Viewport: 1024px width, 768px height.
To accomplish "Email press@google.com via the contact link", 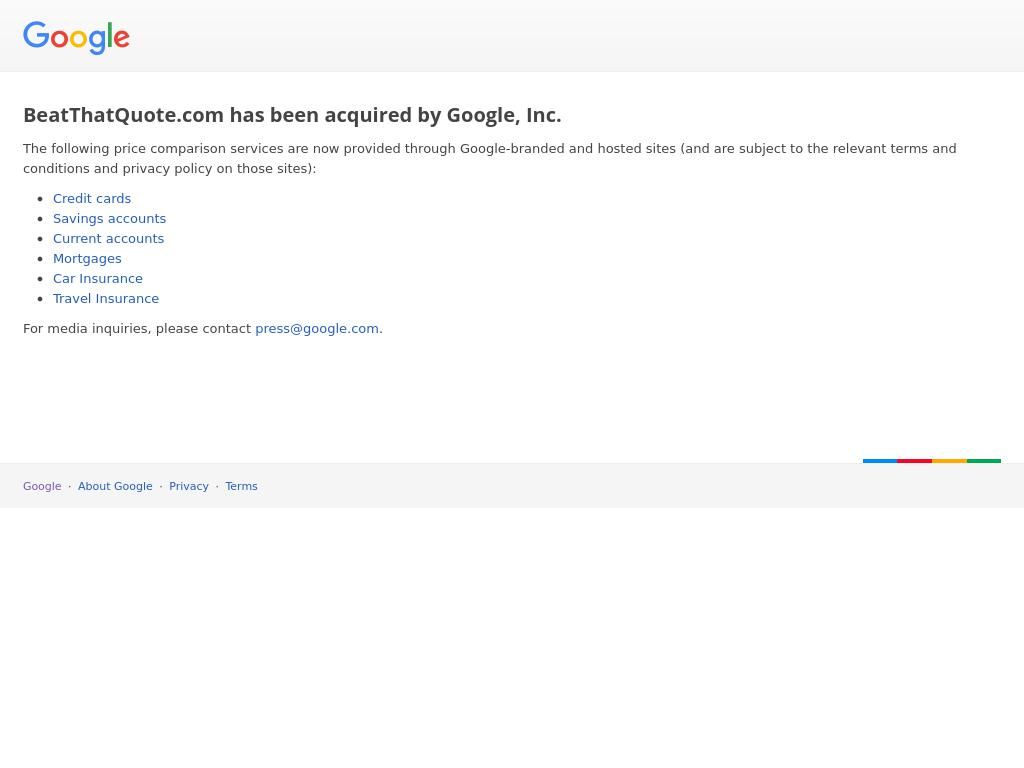I will (x=317, y=328).
